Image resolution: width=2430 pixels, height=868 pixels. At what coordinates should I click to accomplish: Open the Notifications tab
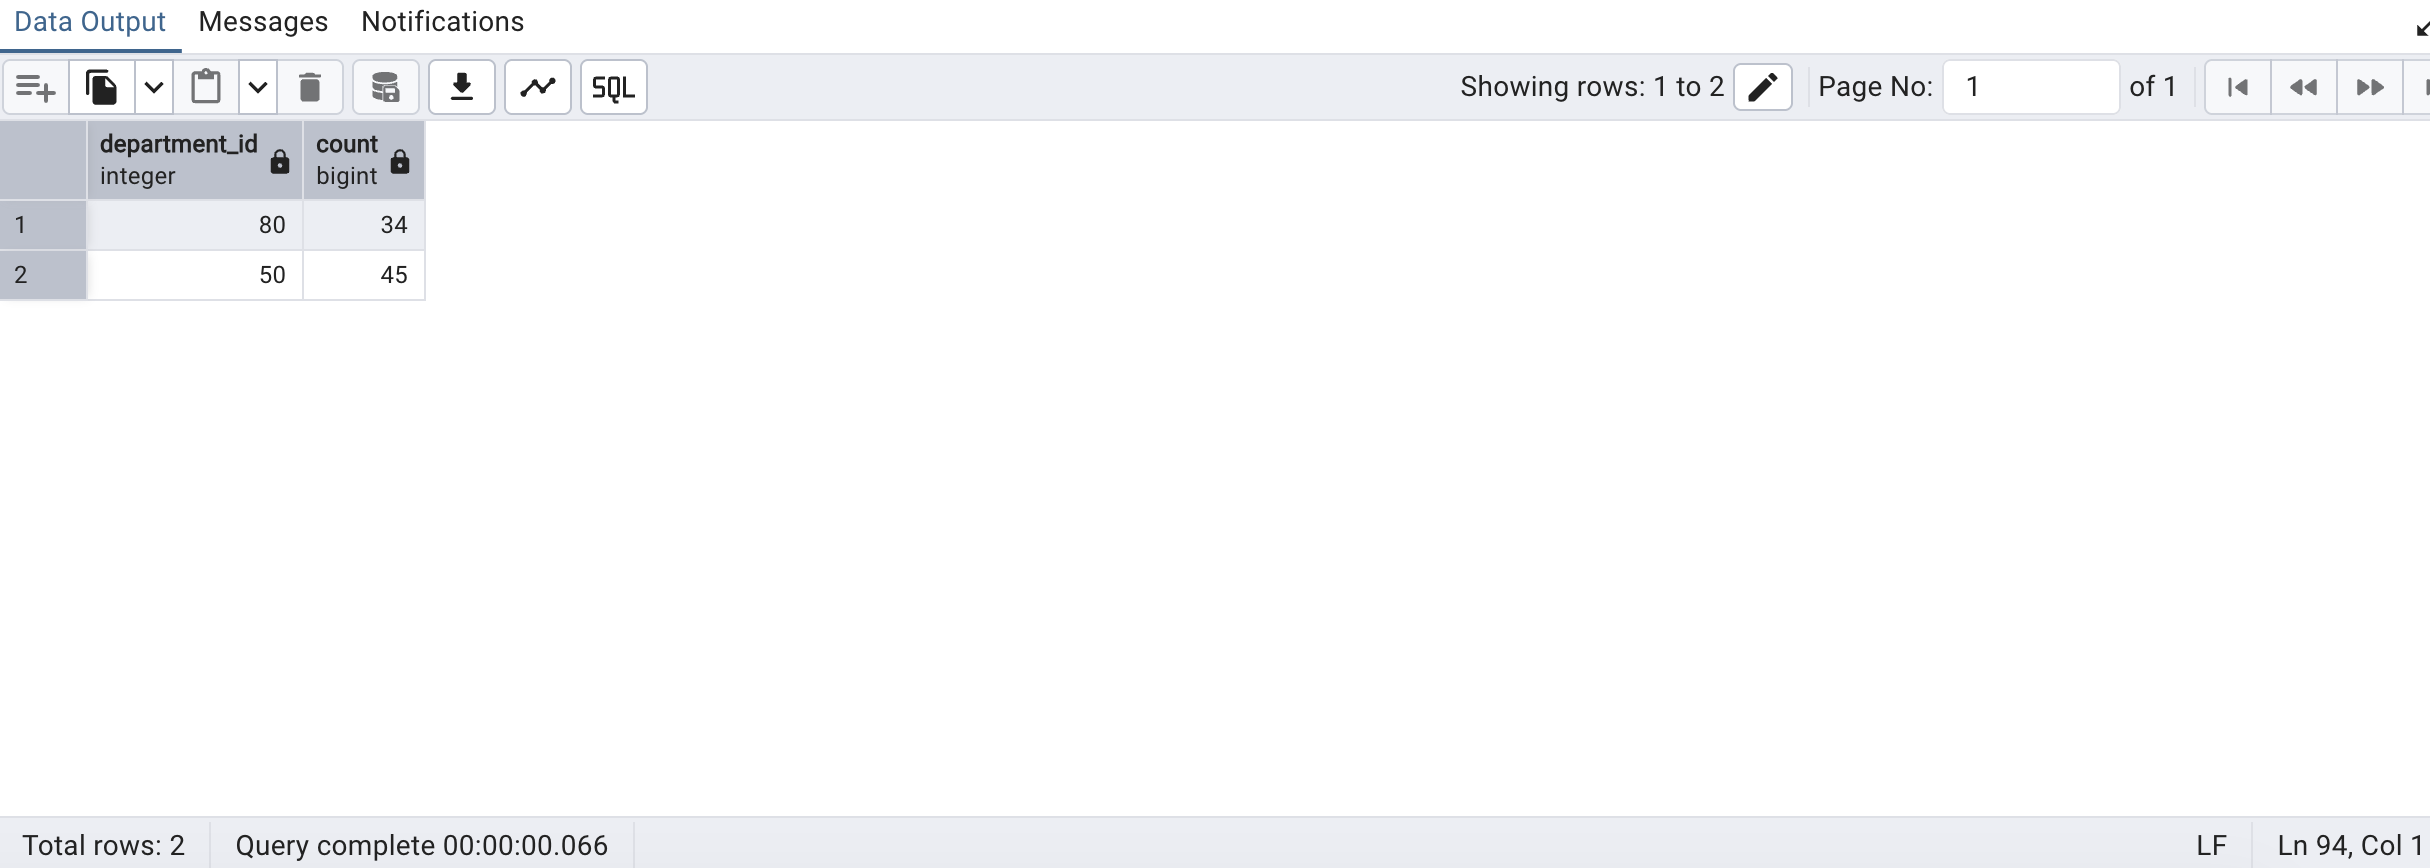[442, 22]
